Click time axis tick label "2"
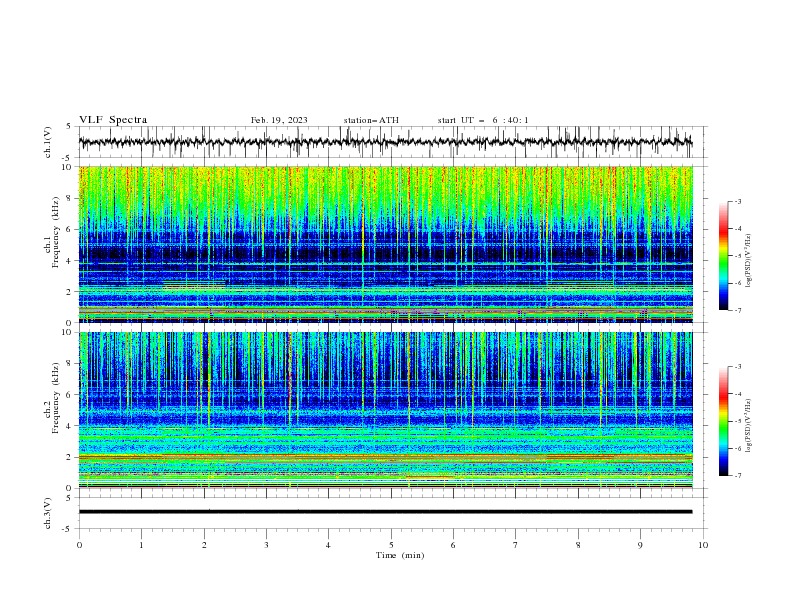The height and width of the screenshot is (612, 792). coord(204,545)
